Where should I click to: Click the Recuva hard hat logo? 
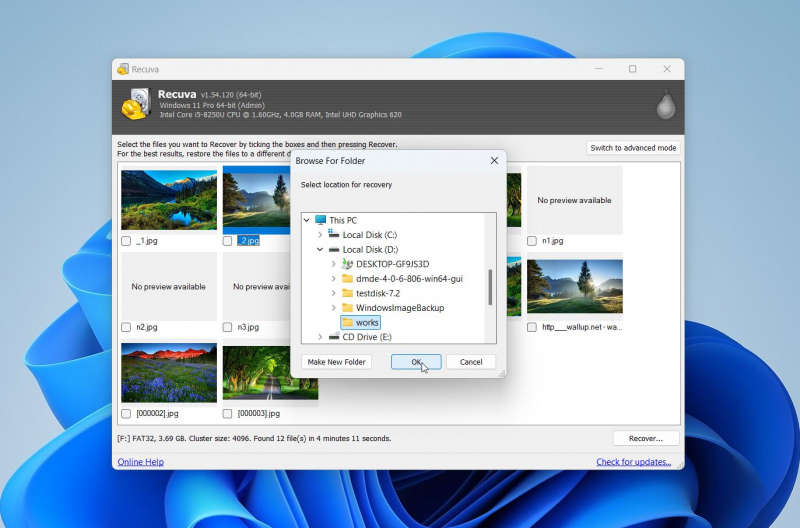click(x=136, y=104)
